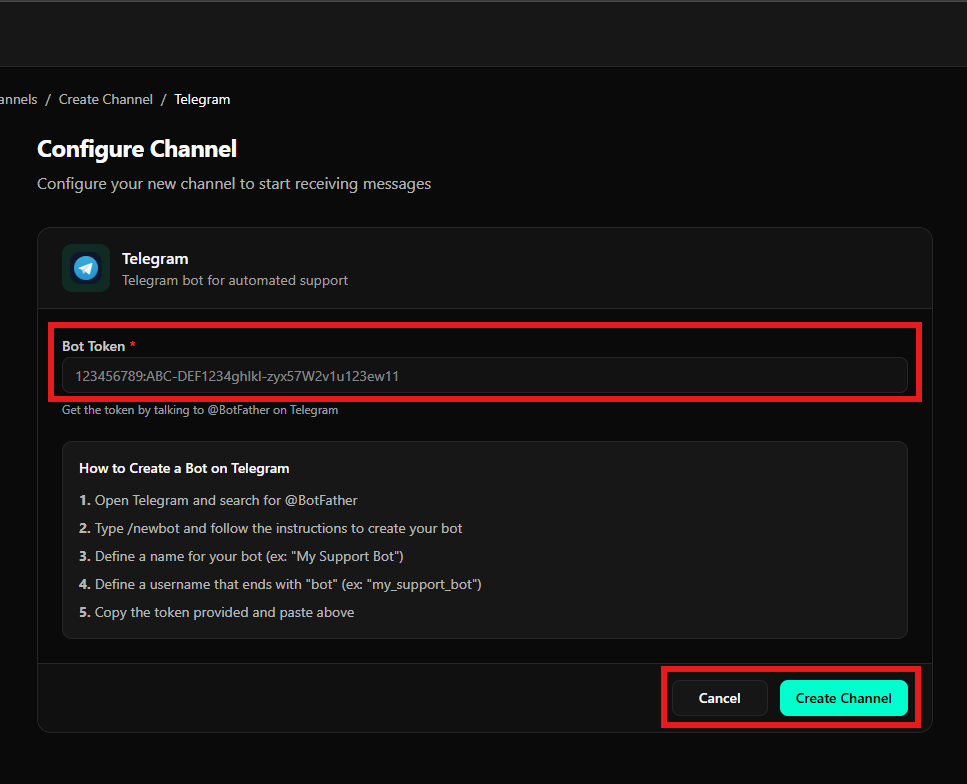
Task: Click step 5 'Copy the token provided'
Action: click(216, 613)
